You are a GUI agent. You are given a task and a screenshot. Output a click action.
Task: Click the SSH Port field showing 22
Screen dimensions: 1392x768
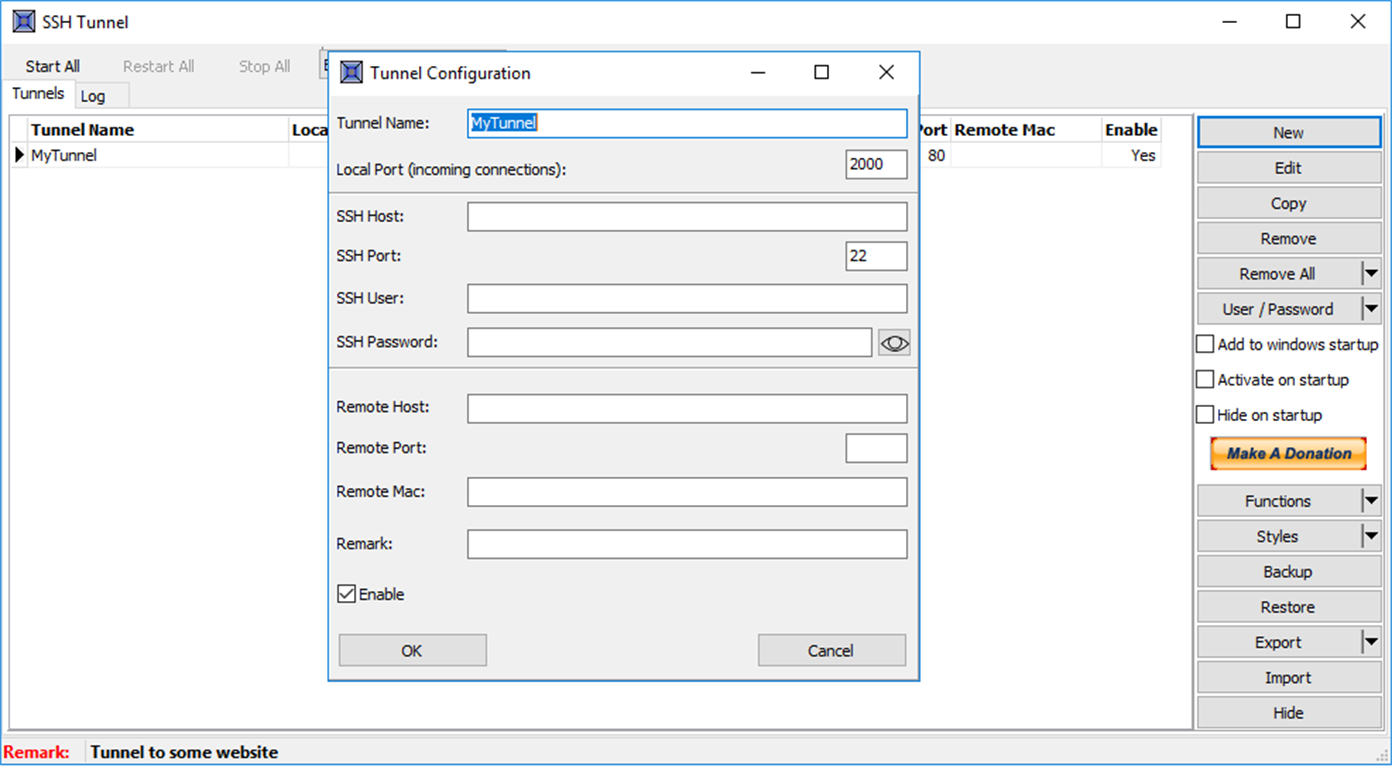click(x=876, y=256)
